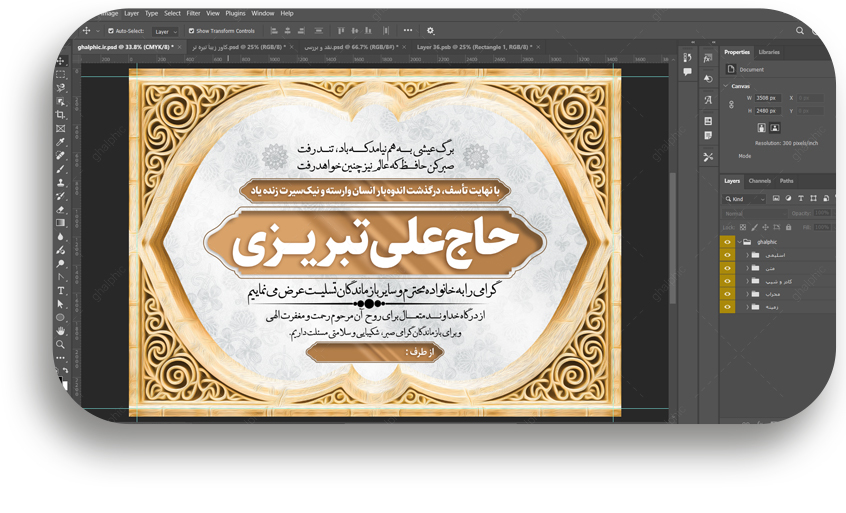Click the canvas Width input field
The image size is (846, 513).
tap(766, 98)
